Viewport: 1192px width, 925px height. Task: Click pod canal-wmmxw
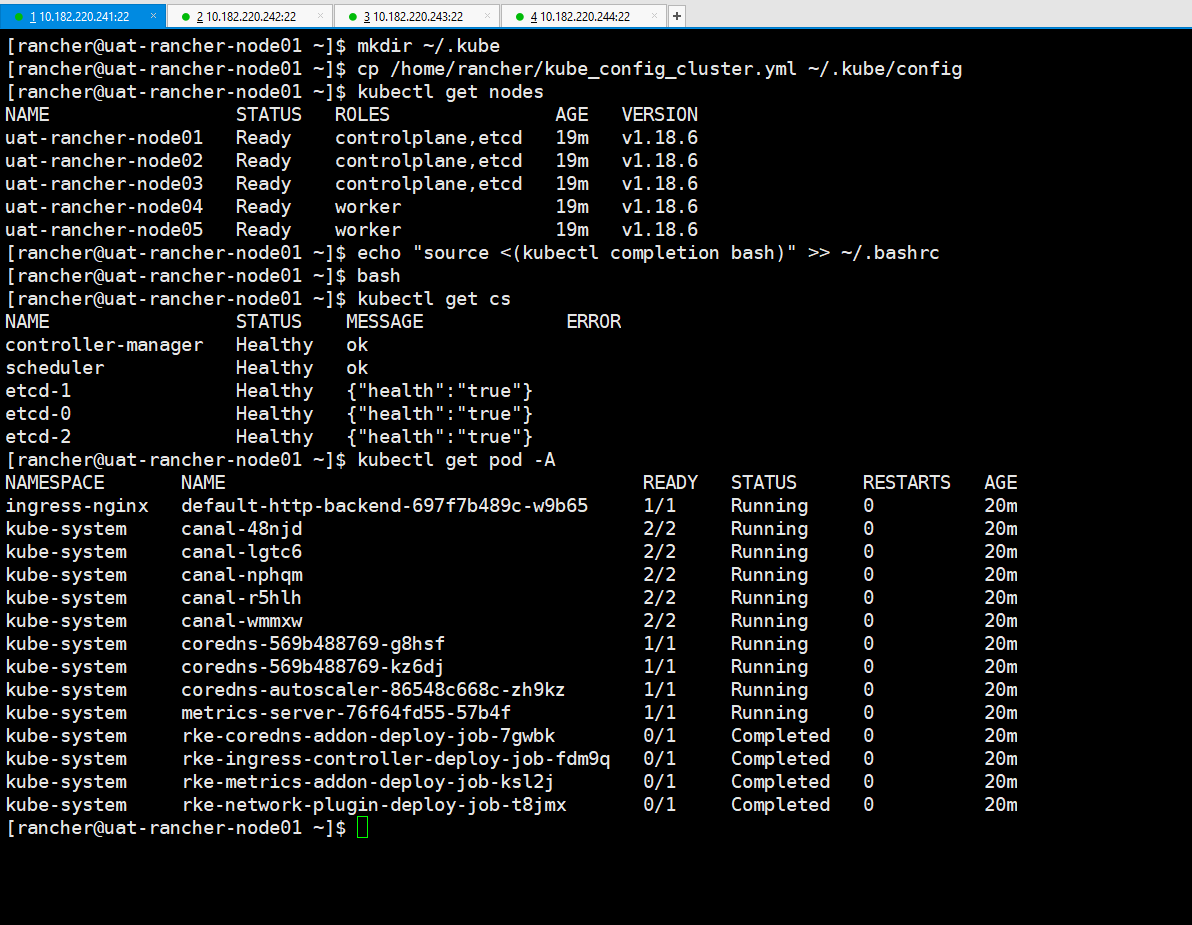[x=241, y=621]
